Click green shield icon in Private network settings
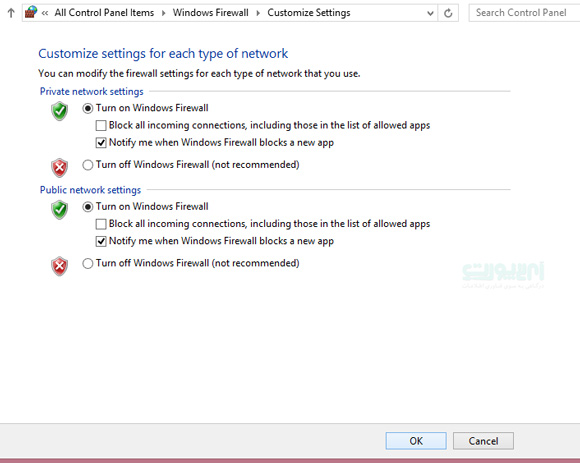 tap(59, 111)
